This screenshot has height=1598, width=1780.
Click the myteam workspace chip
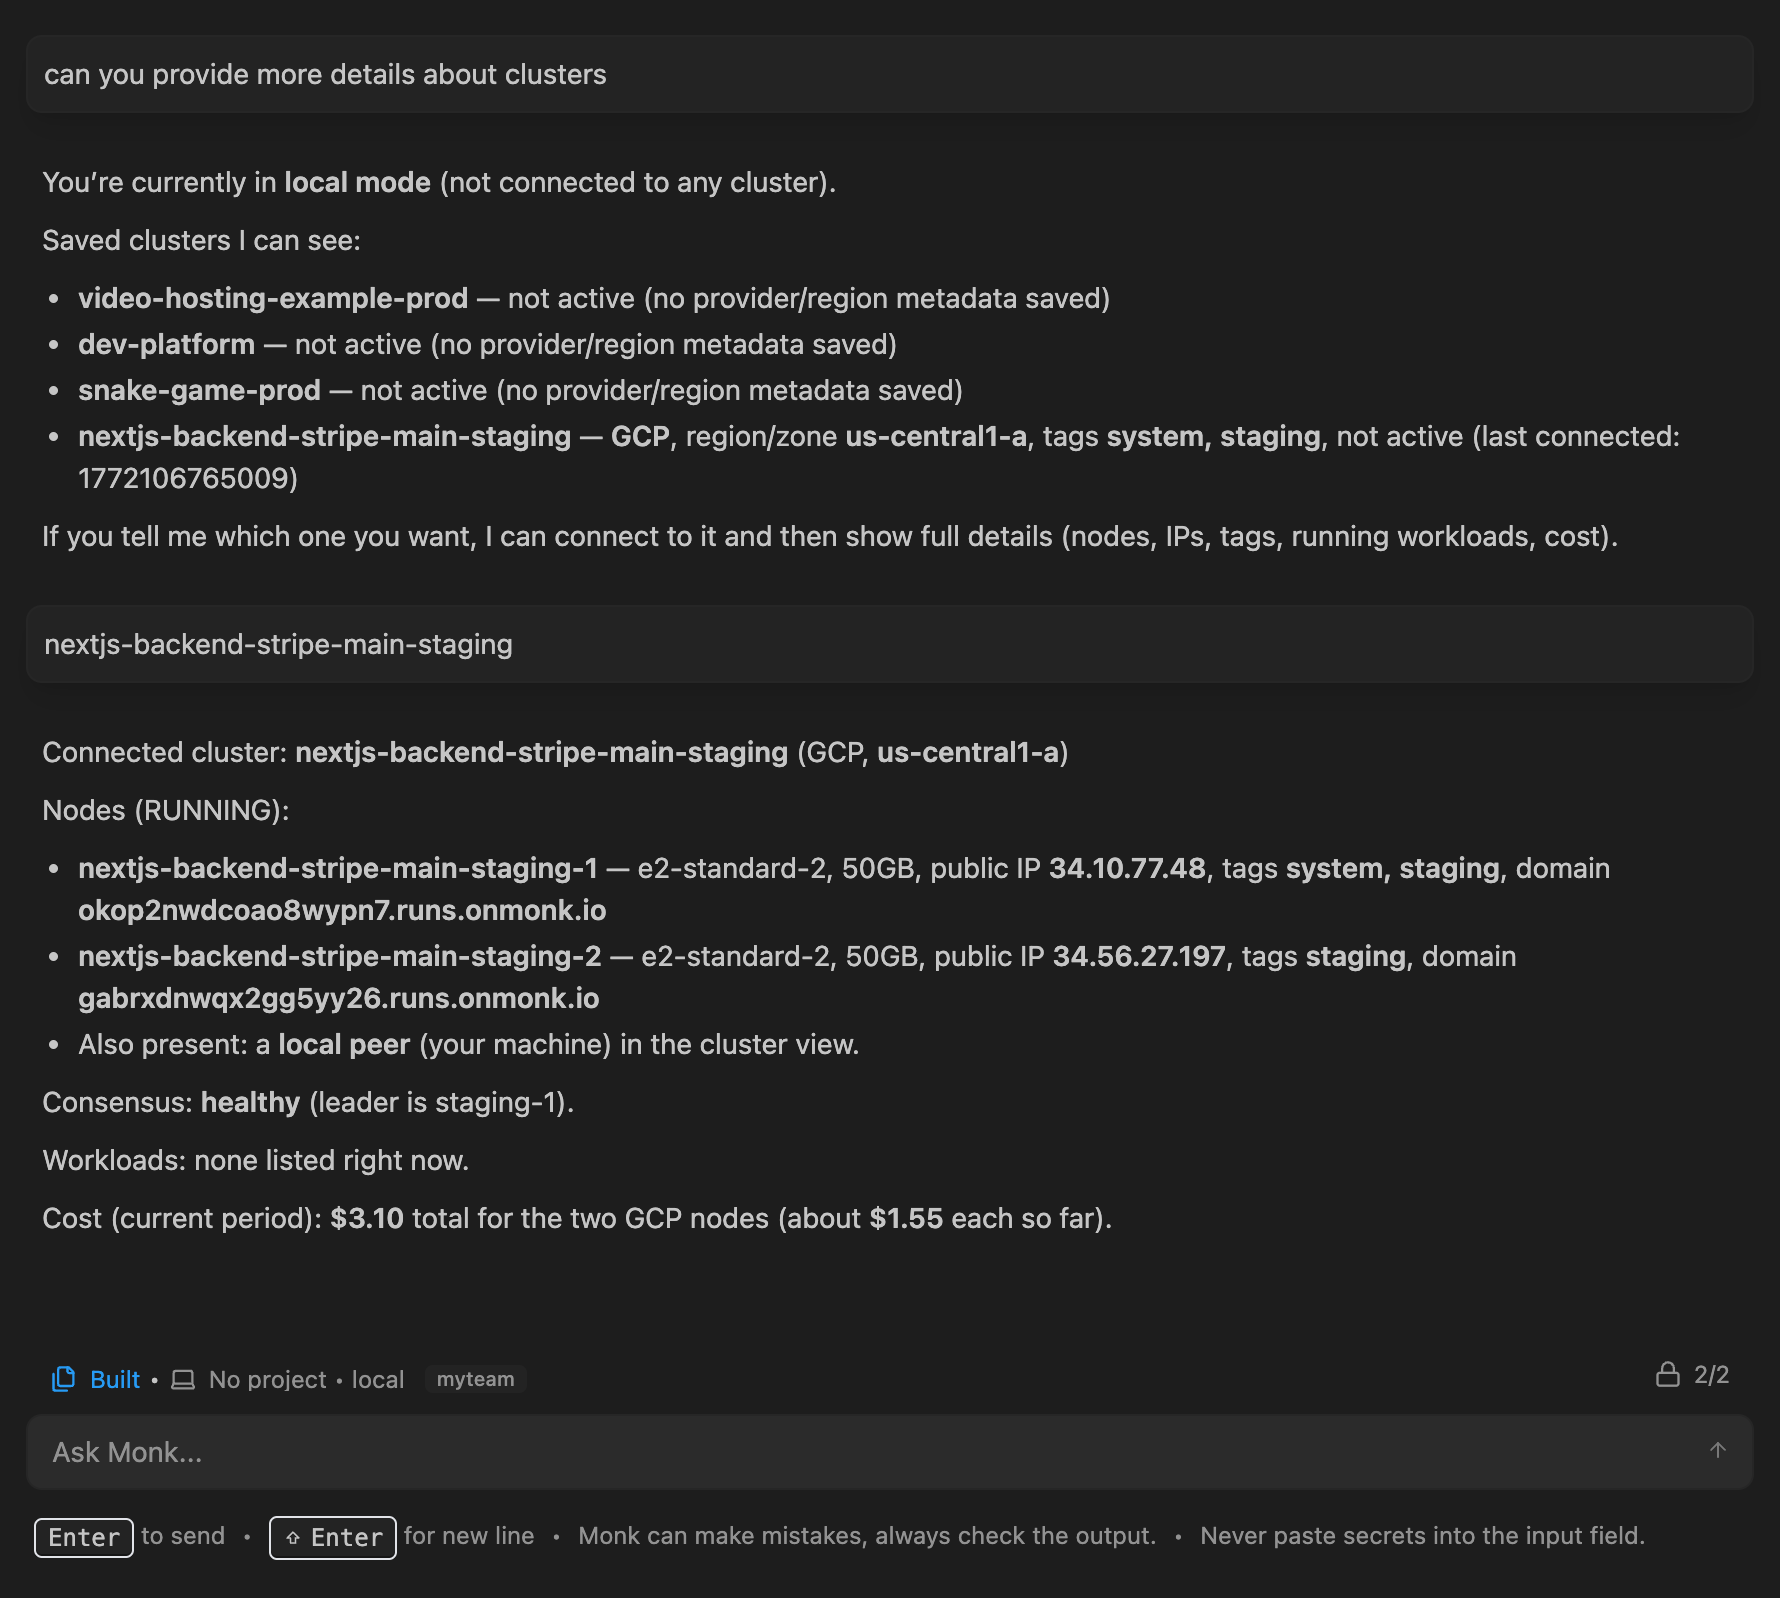[476, 1380]
